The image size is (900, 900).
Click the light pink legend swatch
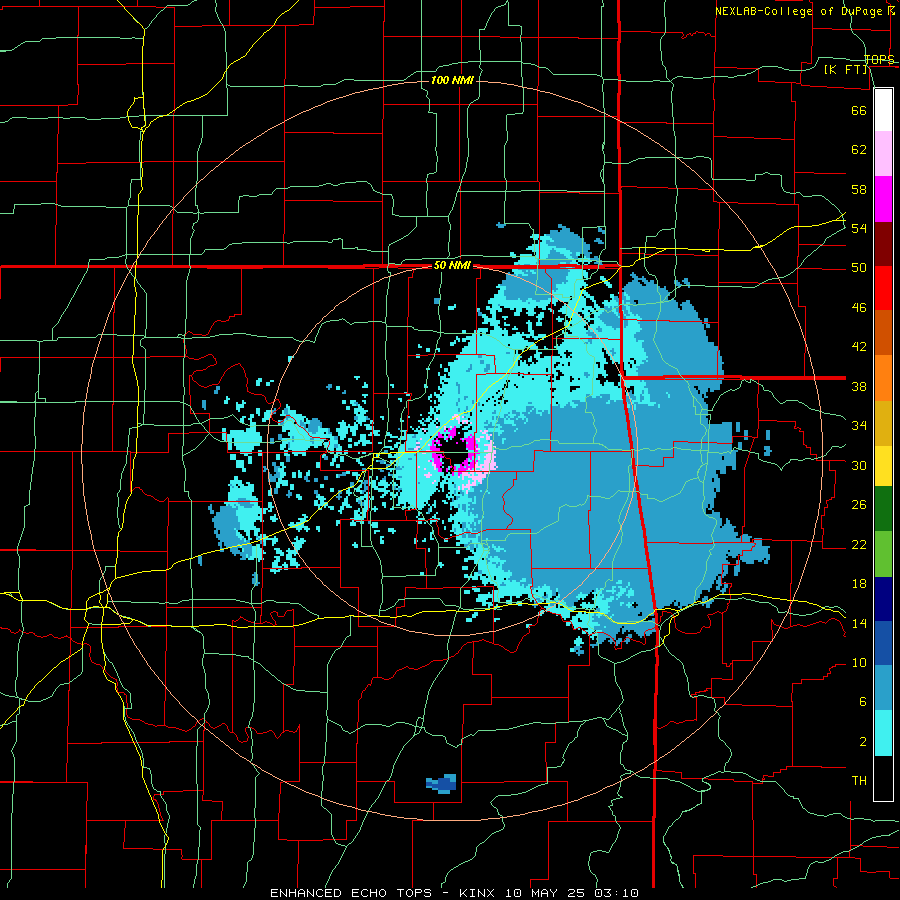[883, 154]
